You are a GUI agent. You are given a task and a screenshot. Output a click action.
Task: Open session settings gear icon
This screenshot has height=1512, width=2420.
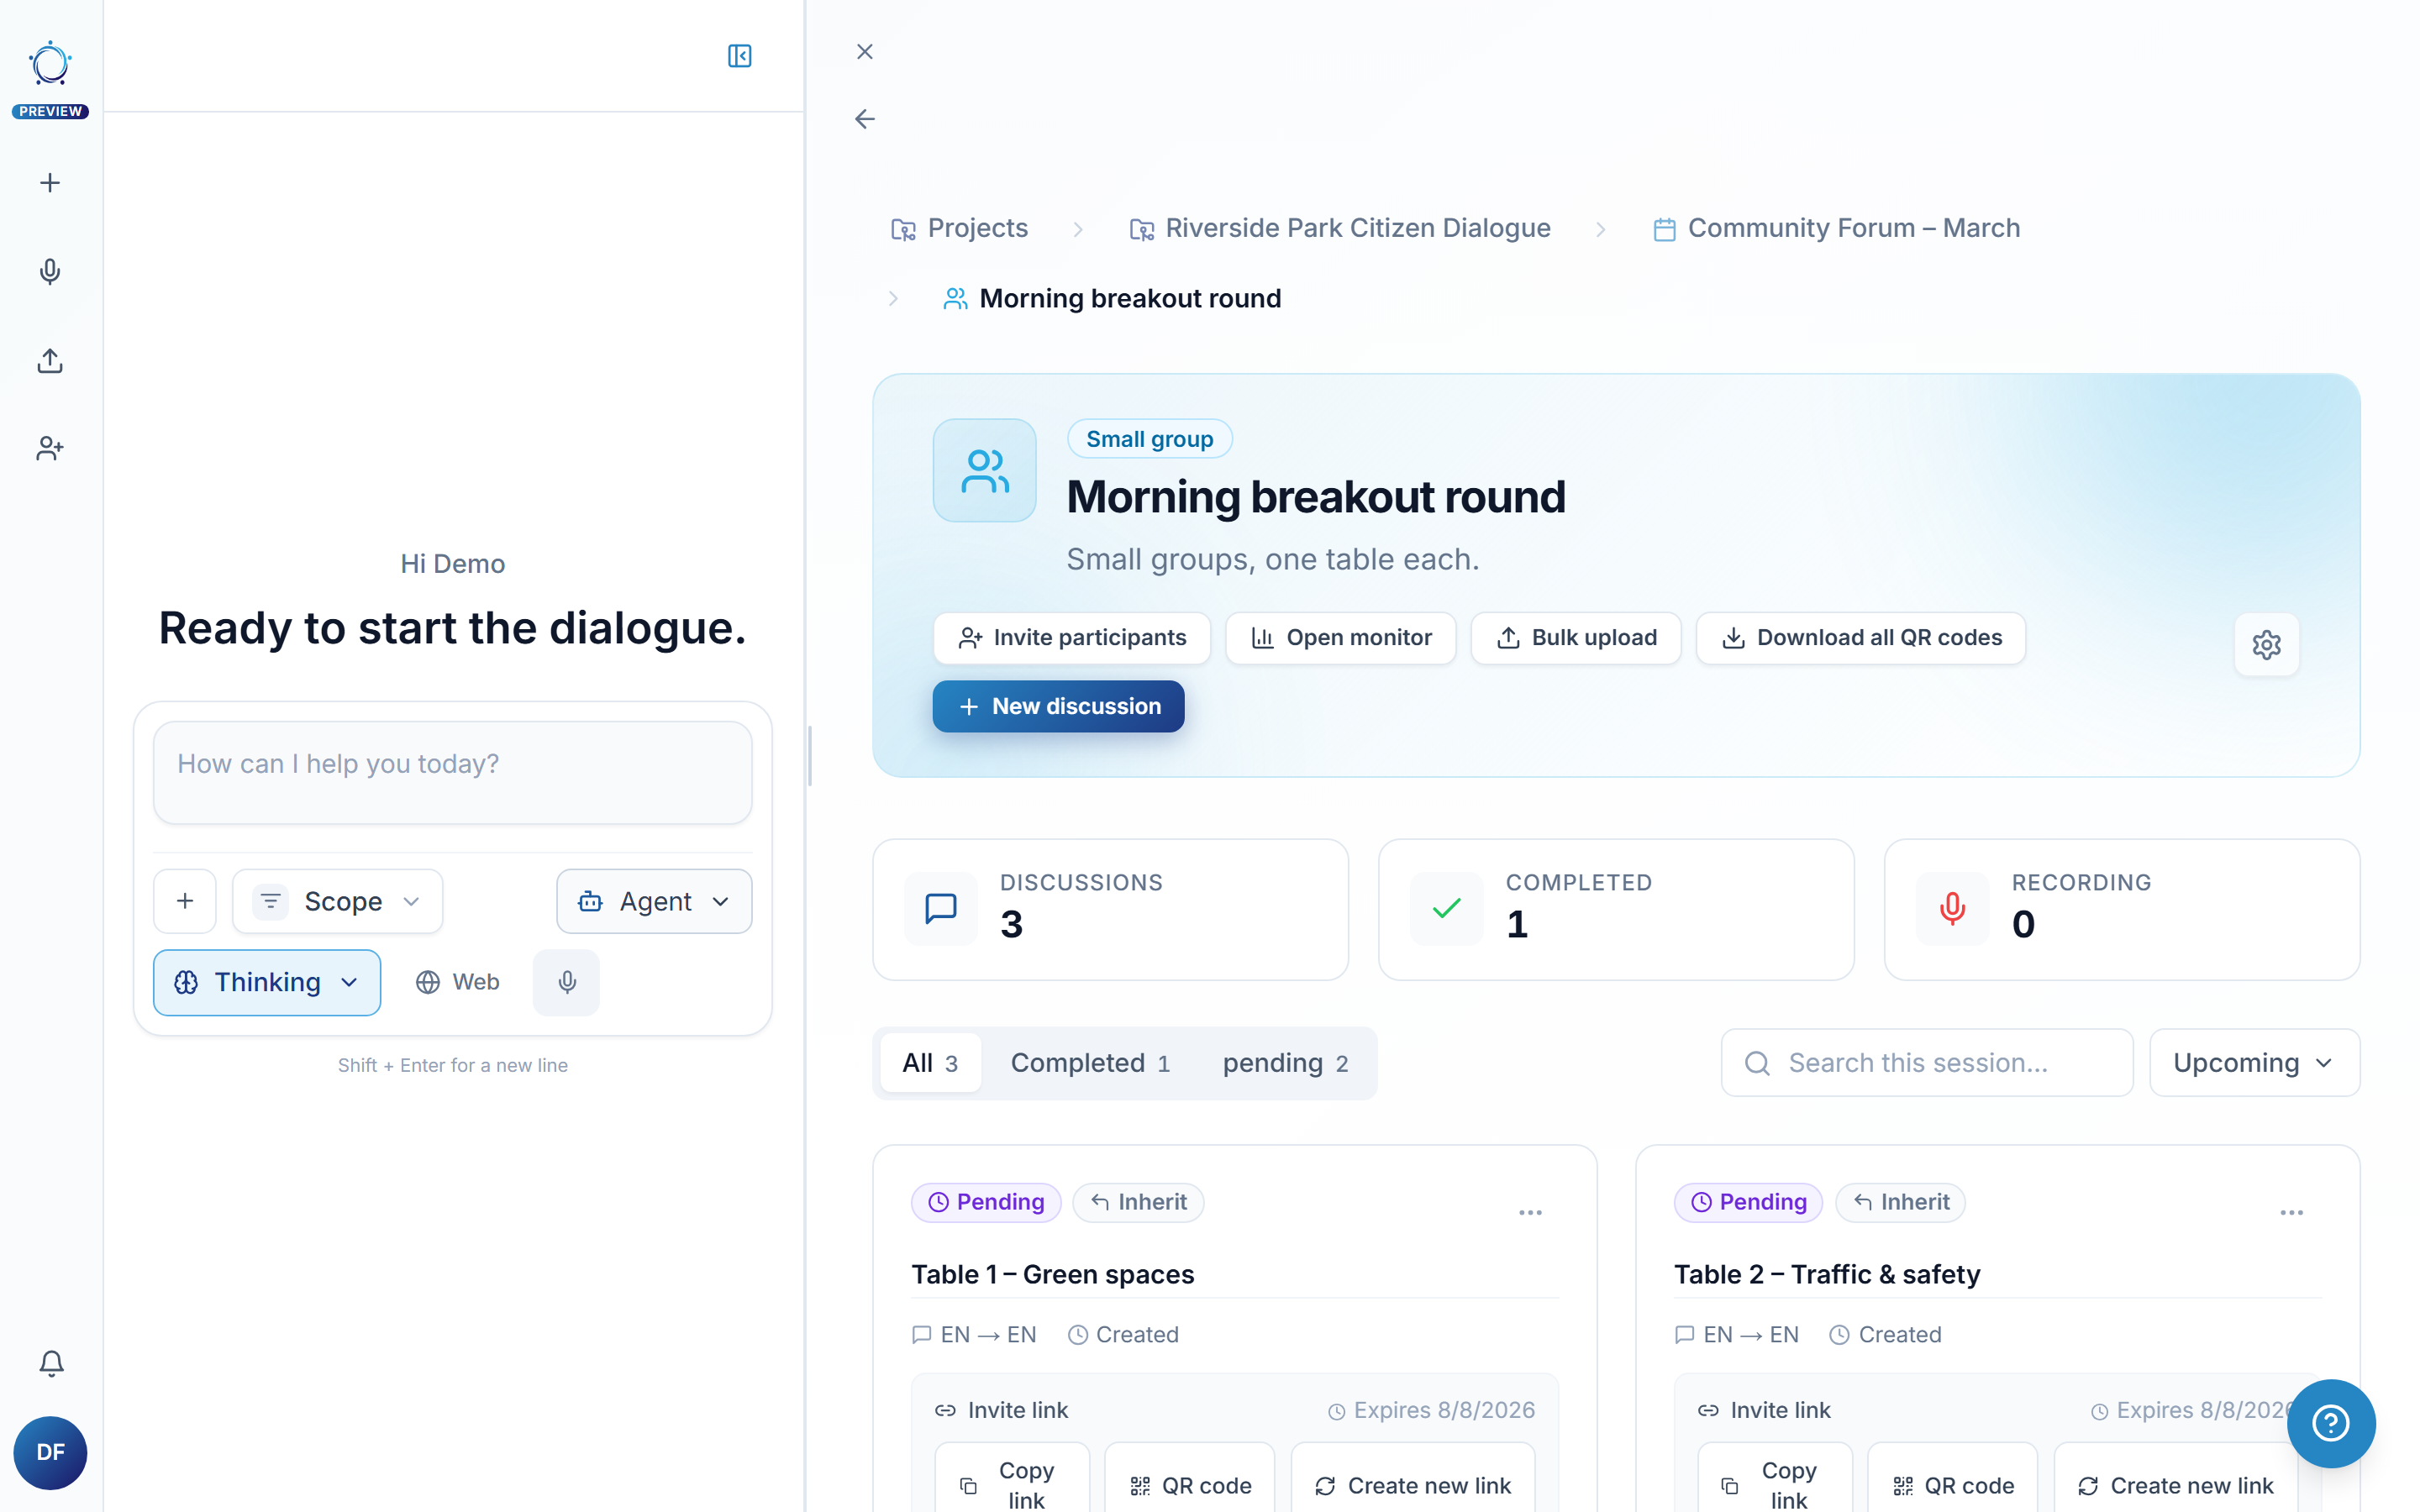tap(2266, 644)
